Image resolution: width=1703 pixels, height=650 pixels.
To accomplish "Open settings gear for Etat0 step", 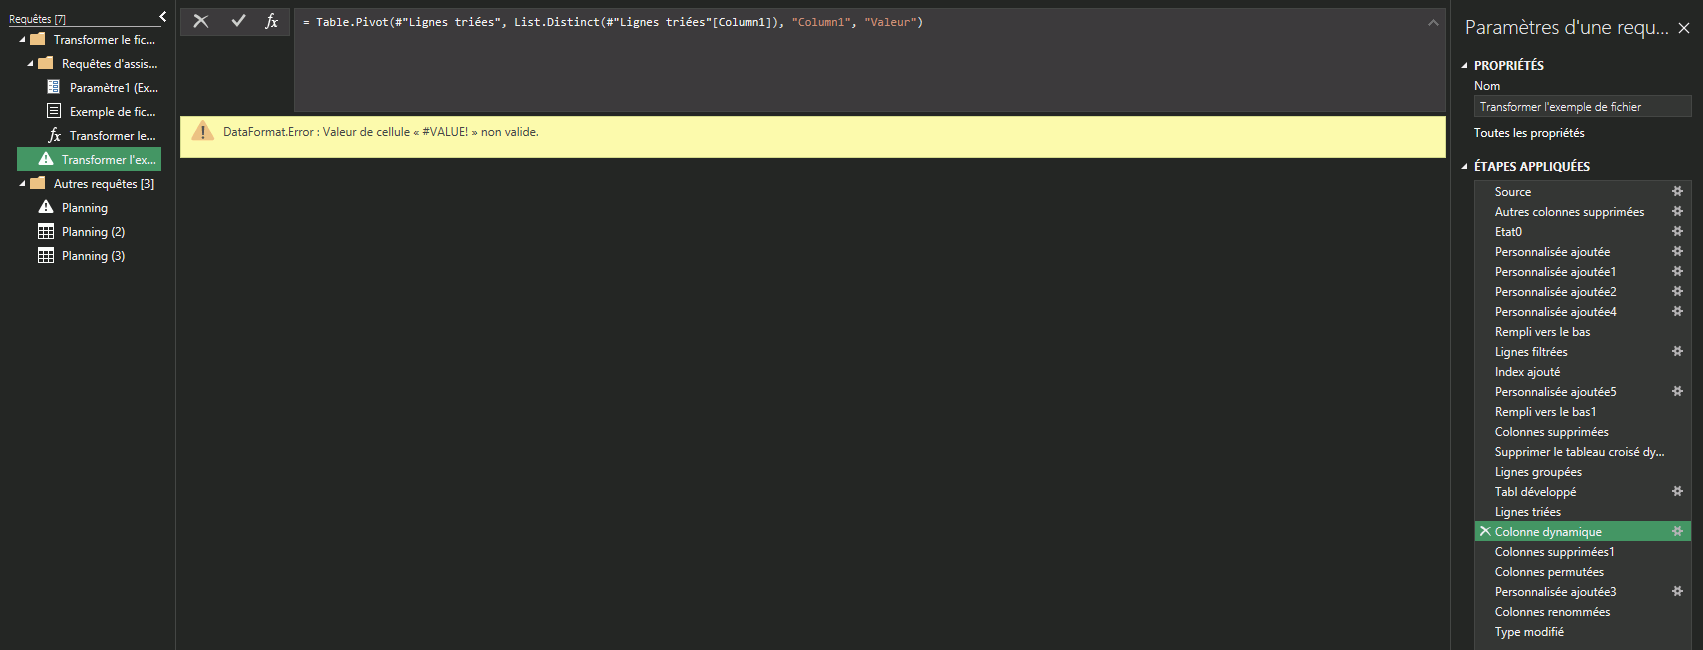I will coord(1677,231).
